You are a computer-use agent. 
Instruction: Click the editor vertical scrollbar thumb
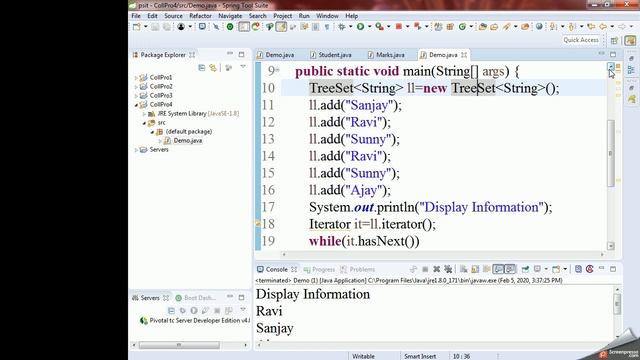tap(611, 153)
